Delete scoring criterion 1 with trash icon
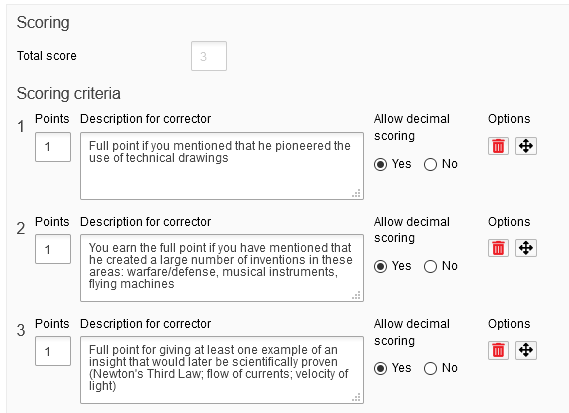569x413 pixels. coord(498,146)
